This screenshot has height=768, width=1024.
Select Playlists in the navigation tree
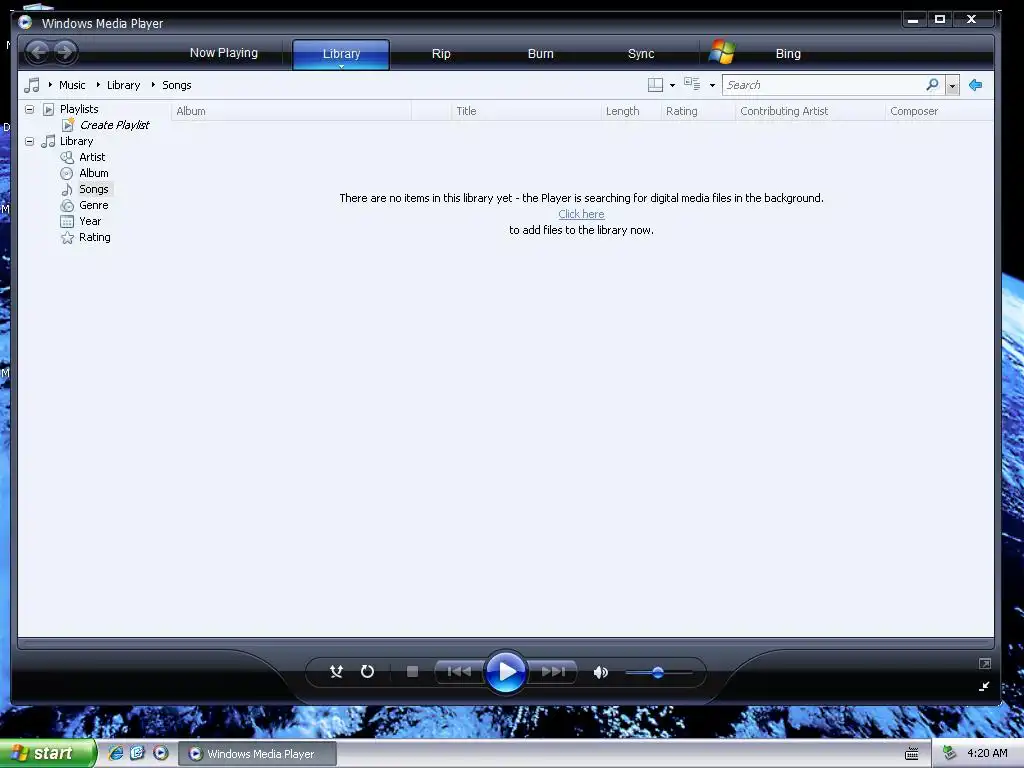pos(79,109)
